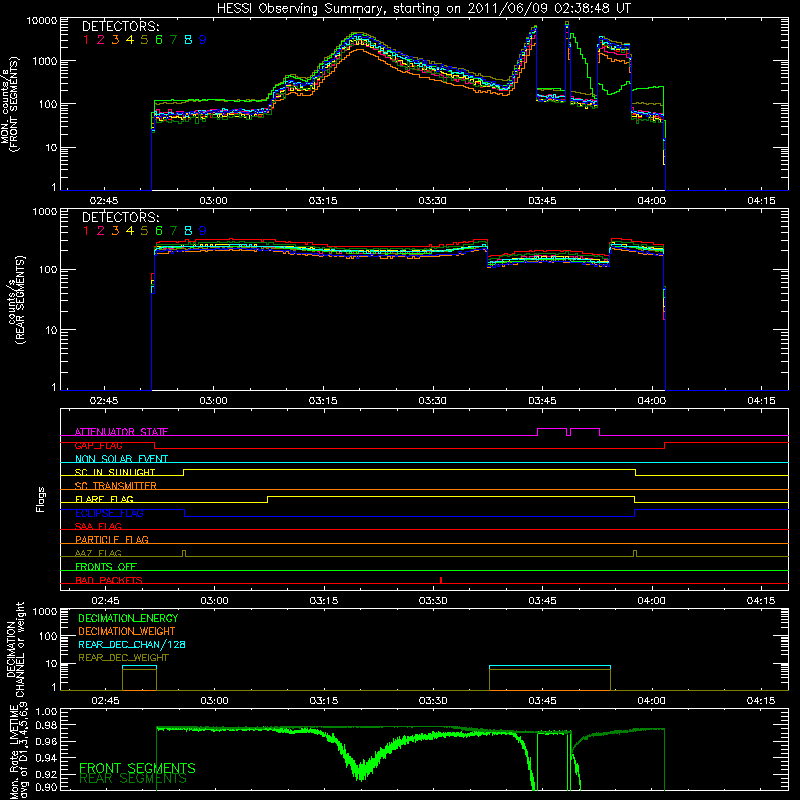Click the REAR_DEC_CHAN/128 legend entry
800x800 pixels.
click(132, 644)
